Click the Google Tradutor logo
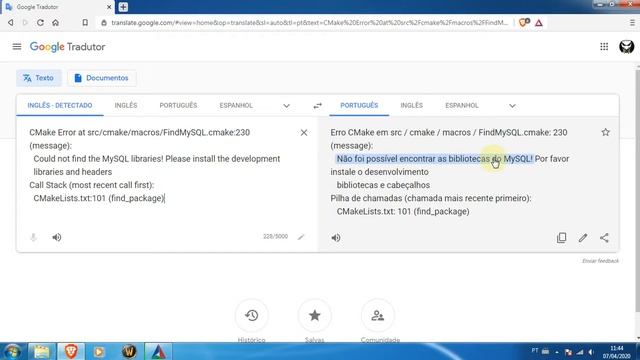The width and height of the screenshot is (640, 360). (67, 47)
